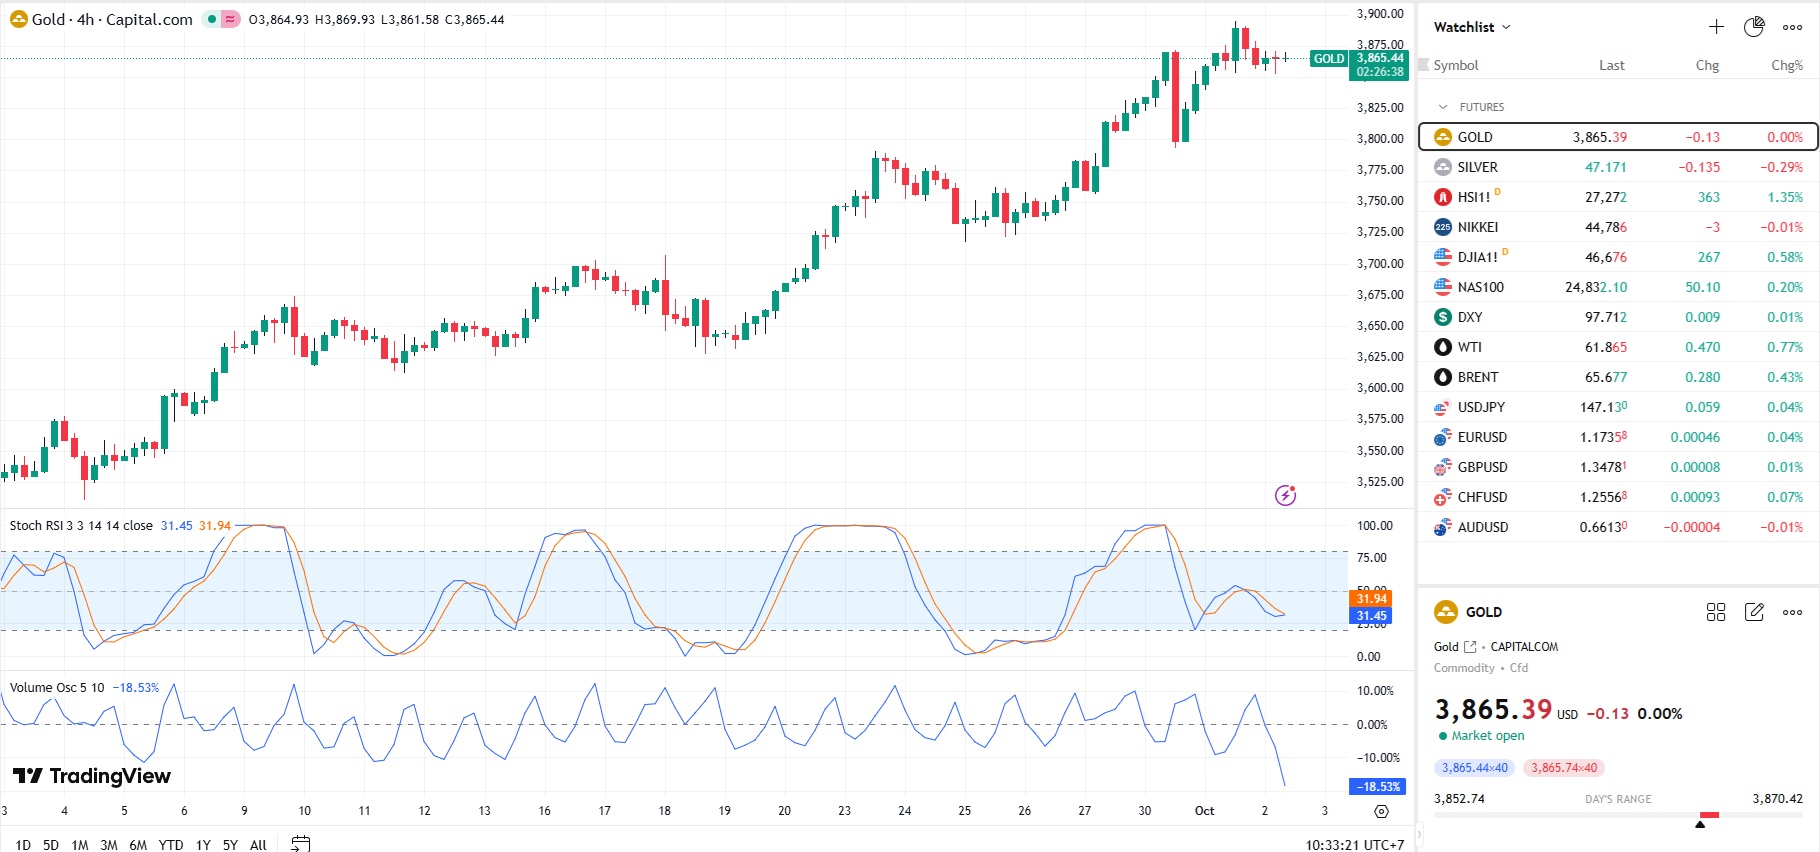Click the edit note icon for GOLD

(x=1754, y=612)
